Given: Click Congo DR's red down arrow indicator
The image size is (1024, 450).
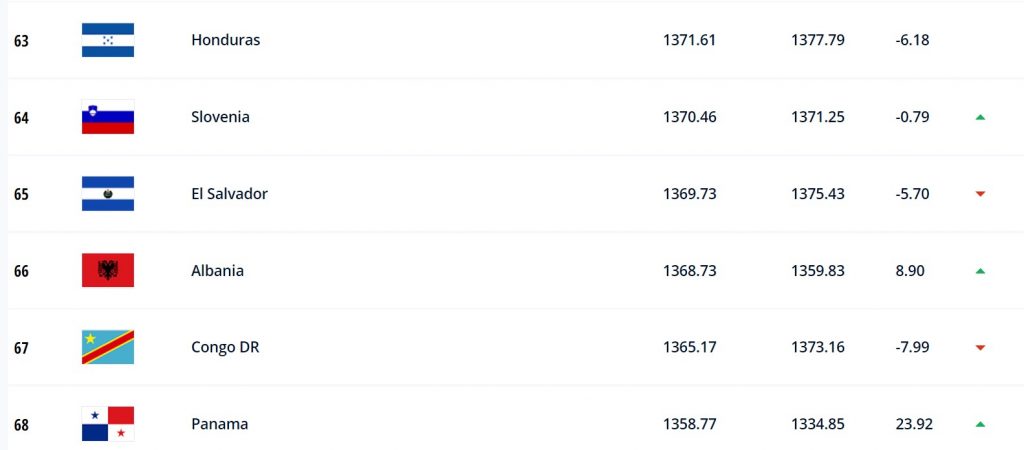Looking at the screenshot, I should point(980,348).
